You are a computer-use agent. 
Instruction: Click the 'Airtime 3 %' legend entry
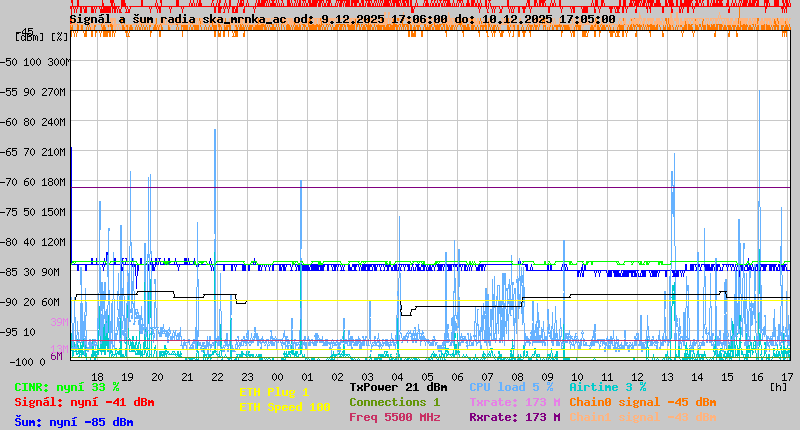pyautogui.click(x=608, y=387)
